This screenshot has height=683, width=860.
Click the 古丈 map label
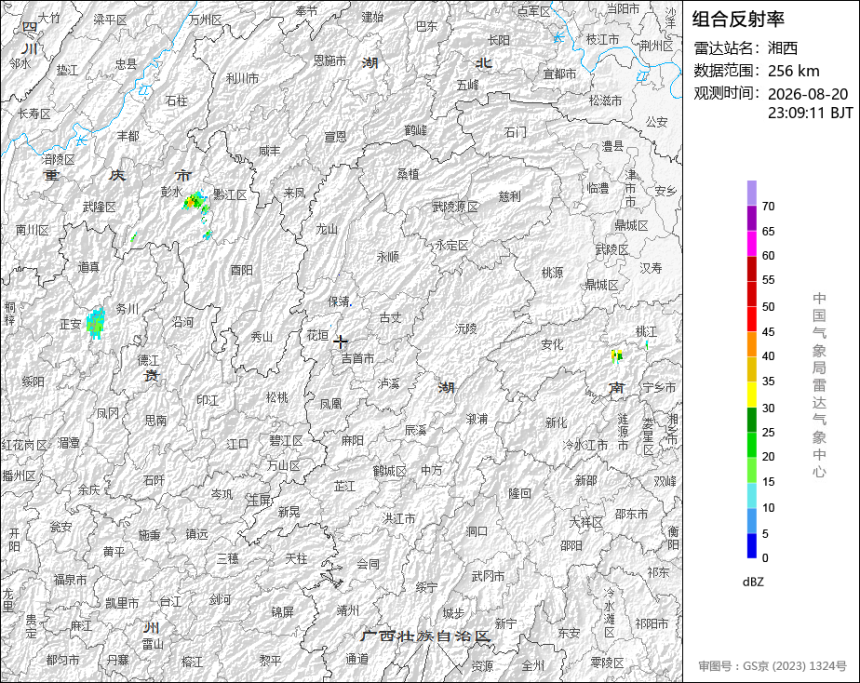(x=391, y=318)
